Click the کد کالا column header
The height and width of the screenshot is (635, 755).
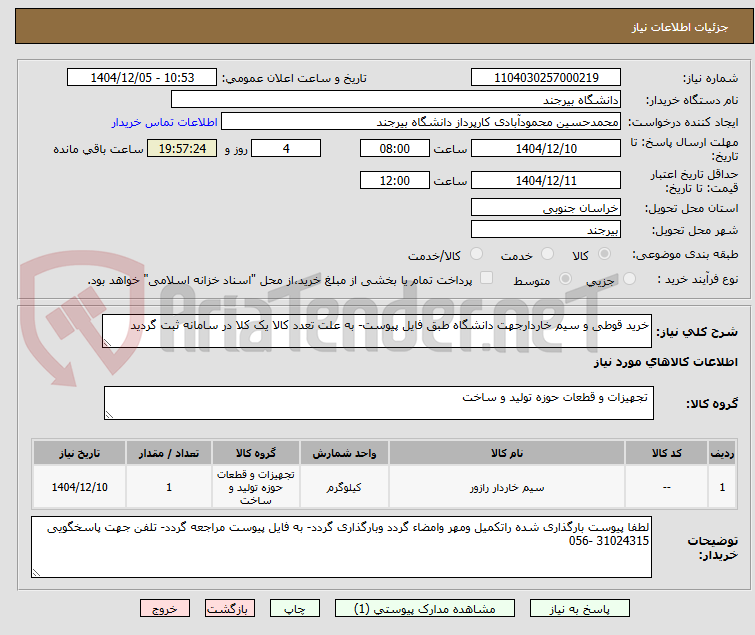pyautogui.click(x=666, y=453)
